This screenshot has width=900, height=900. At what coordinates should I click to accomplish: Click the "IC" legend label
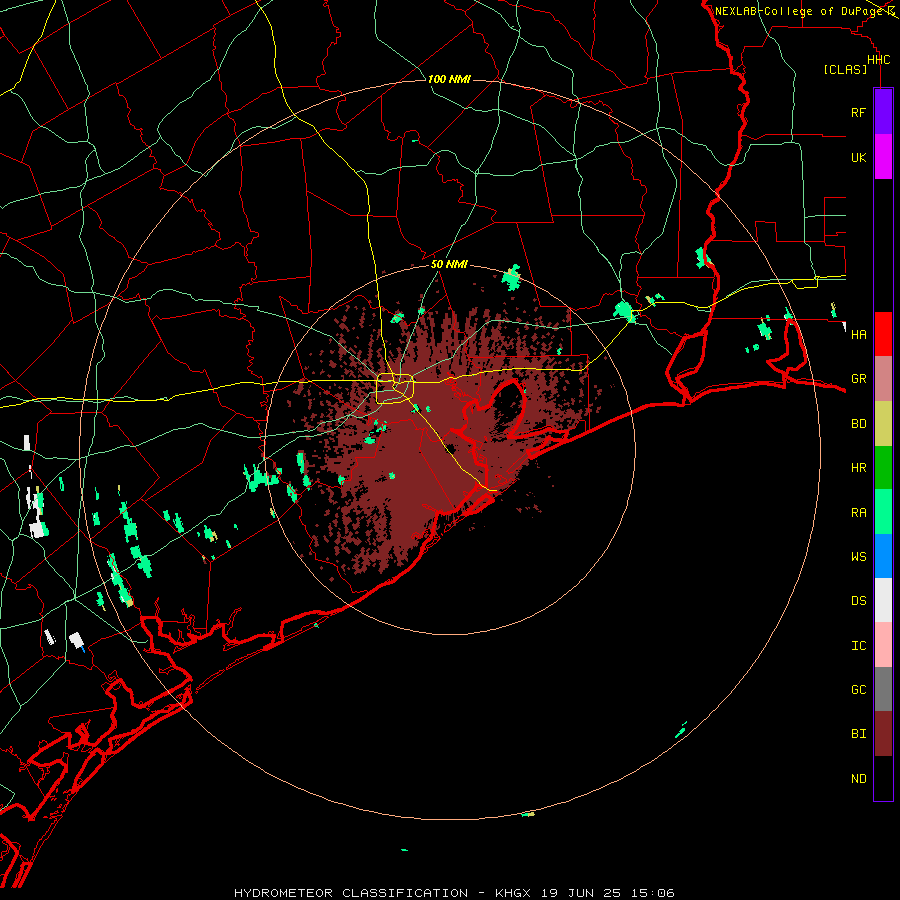click(x=858, y=646)
